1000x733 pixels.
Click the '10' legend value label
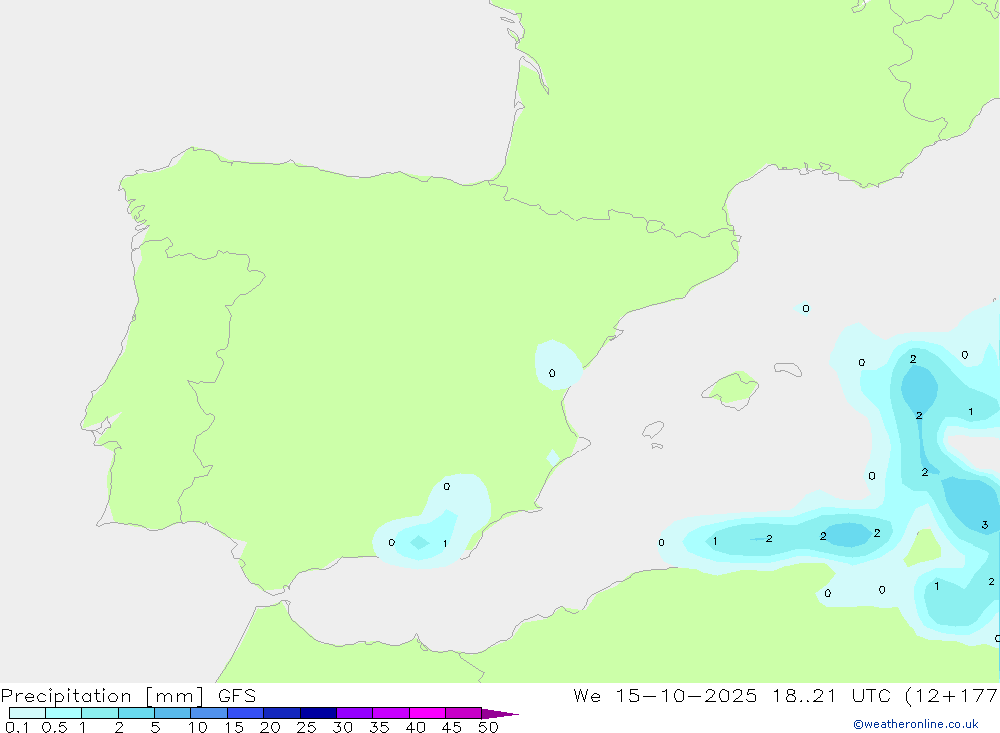point(198,727)
